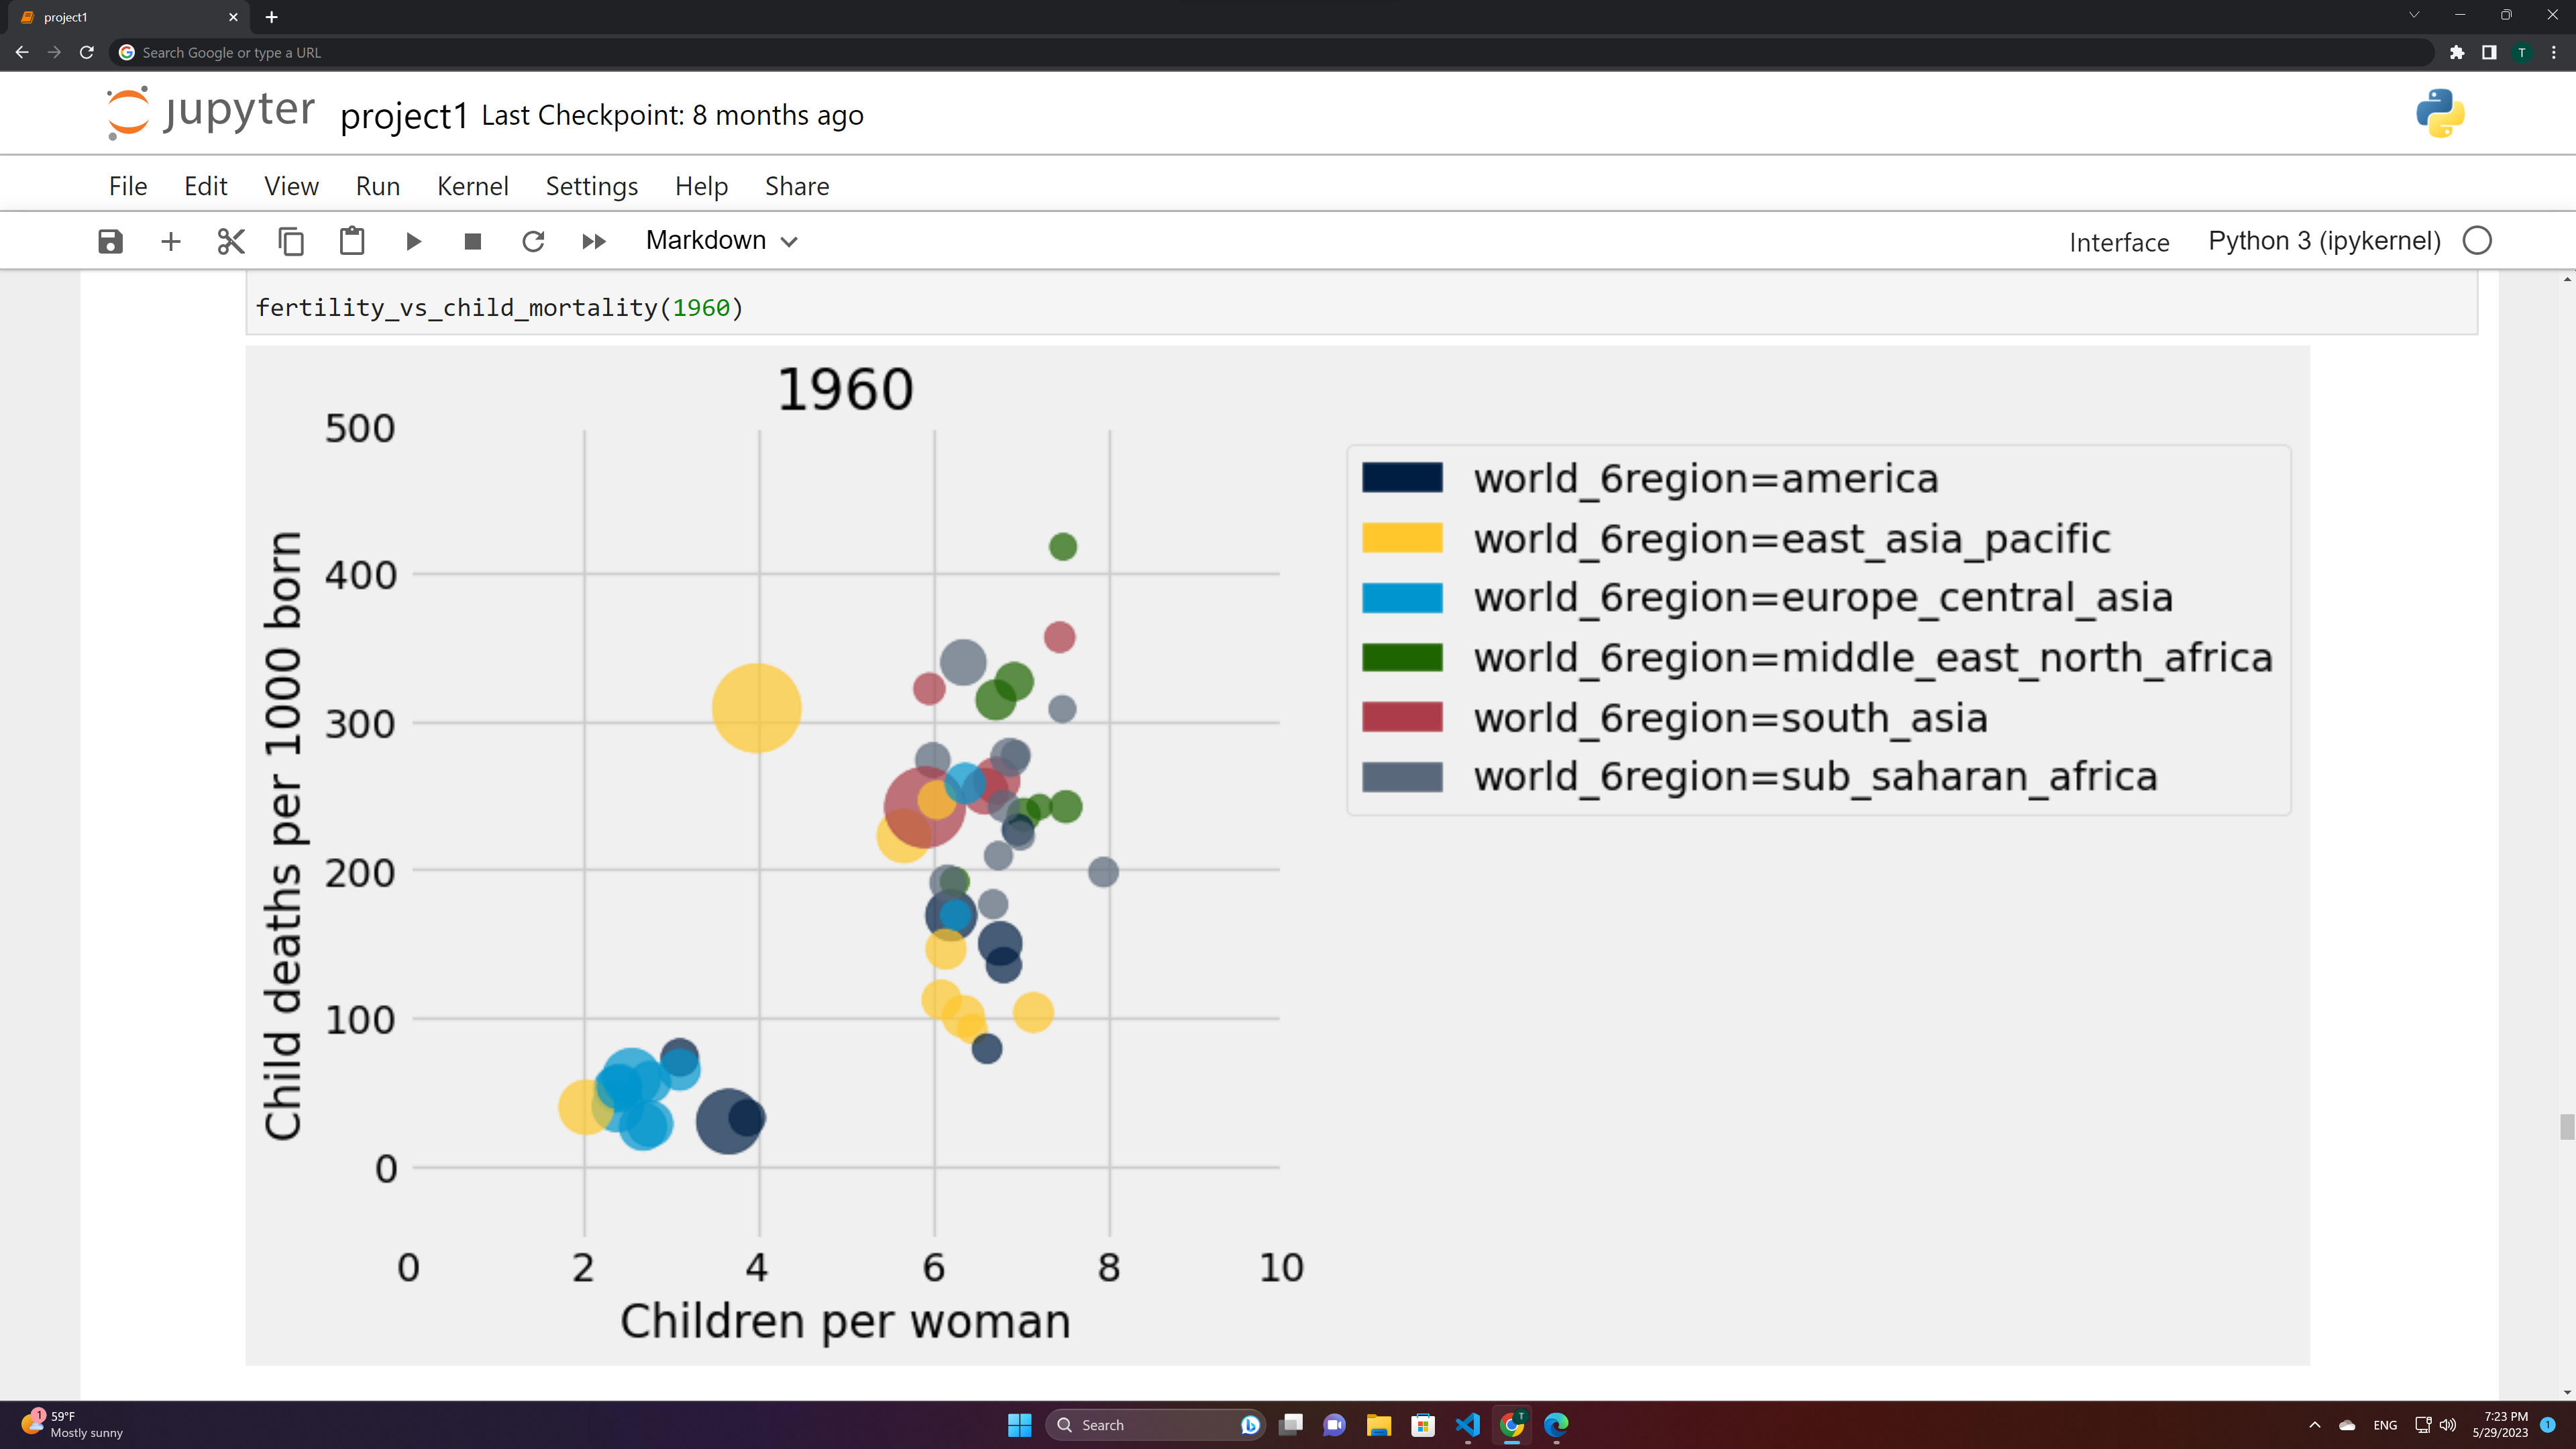The image size is (2576, 1449).
Task: Insert a new cell with the plus icon
Action: [171, 241]
